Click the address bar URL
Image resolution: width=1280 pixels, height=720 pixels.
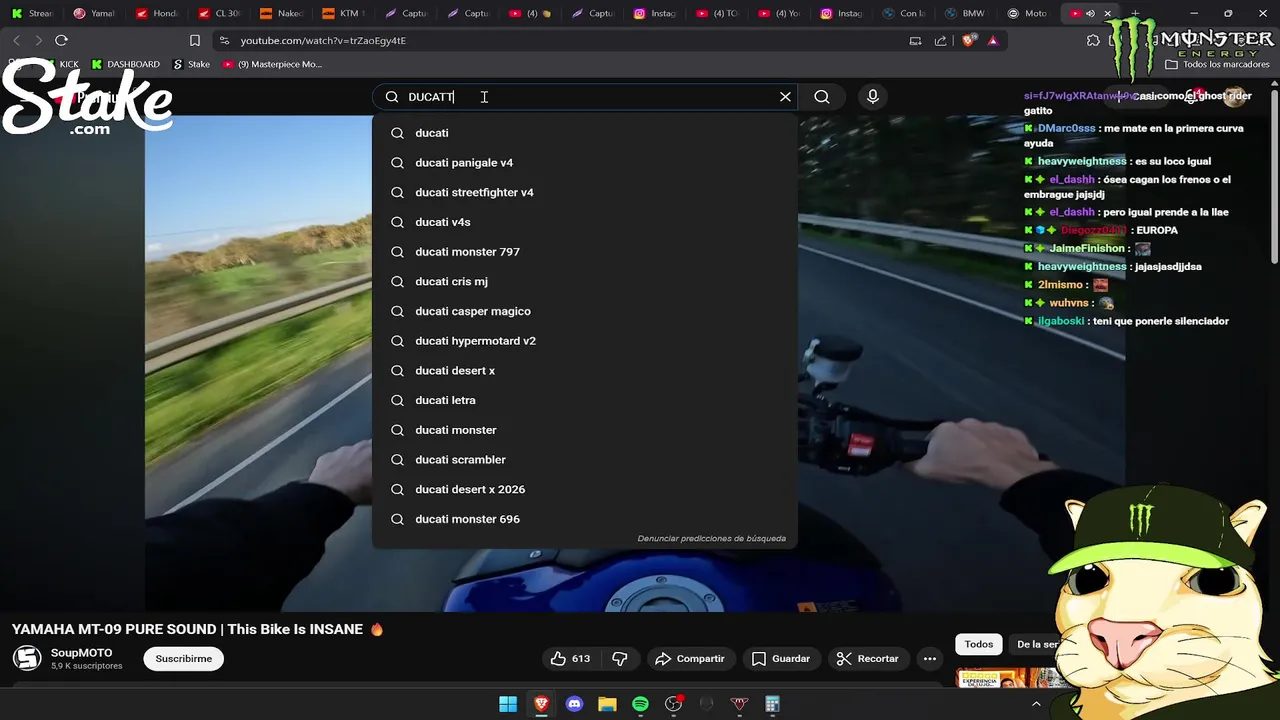click(323, 41)
